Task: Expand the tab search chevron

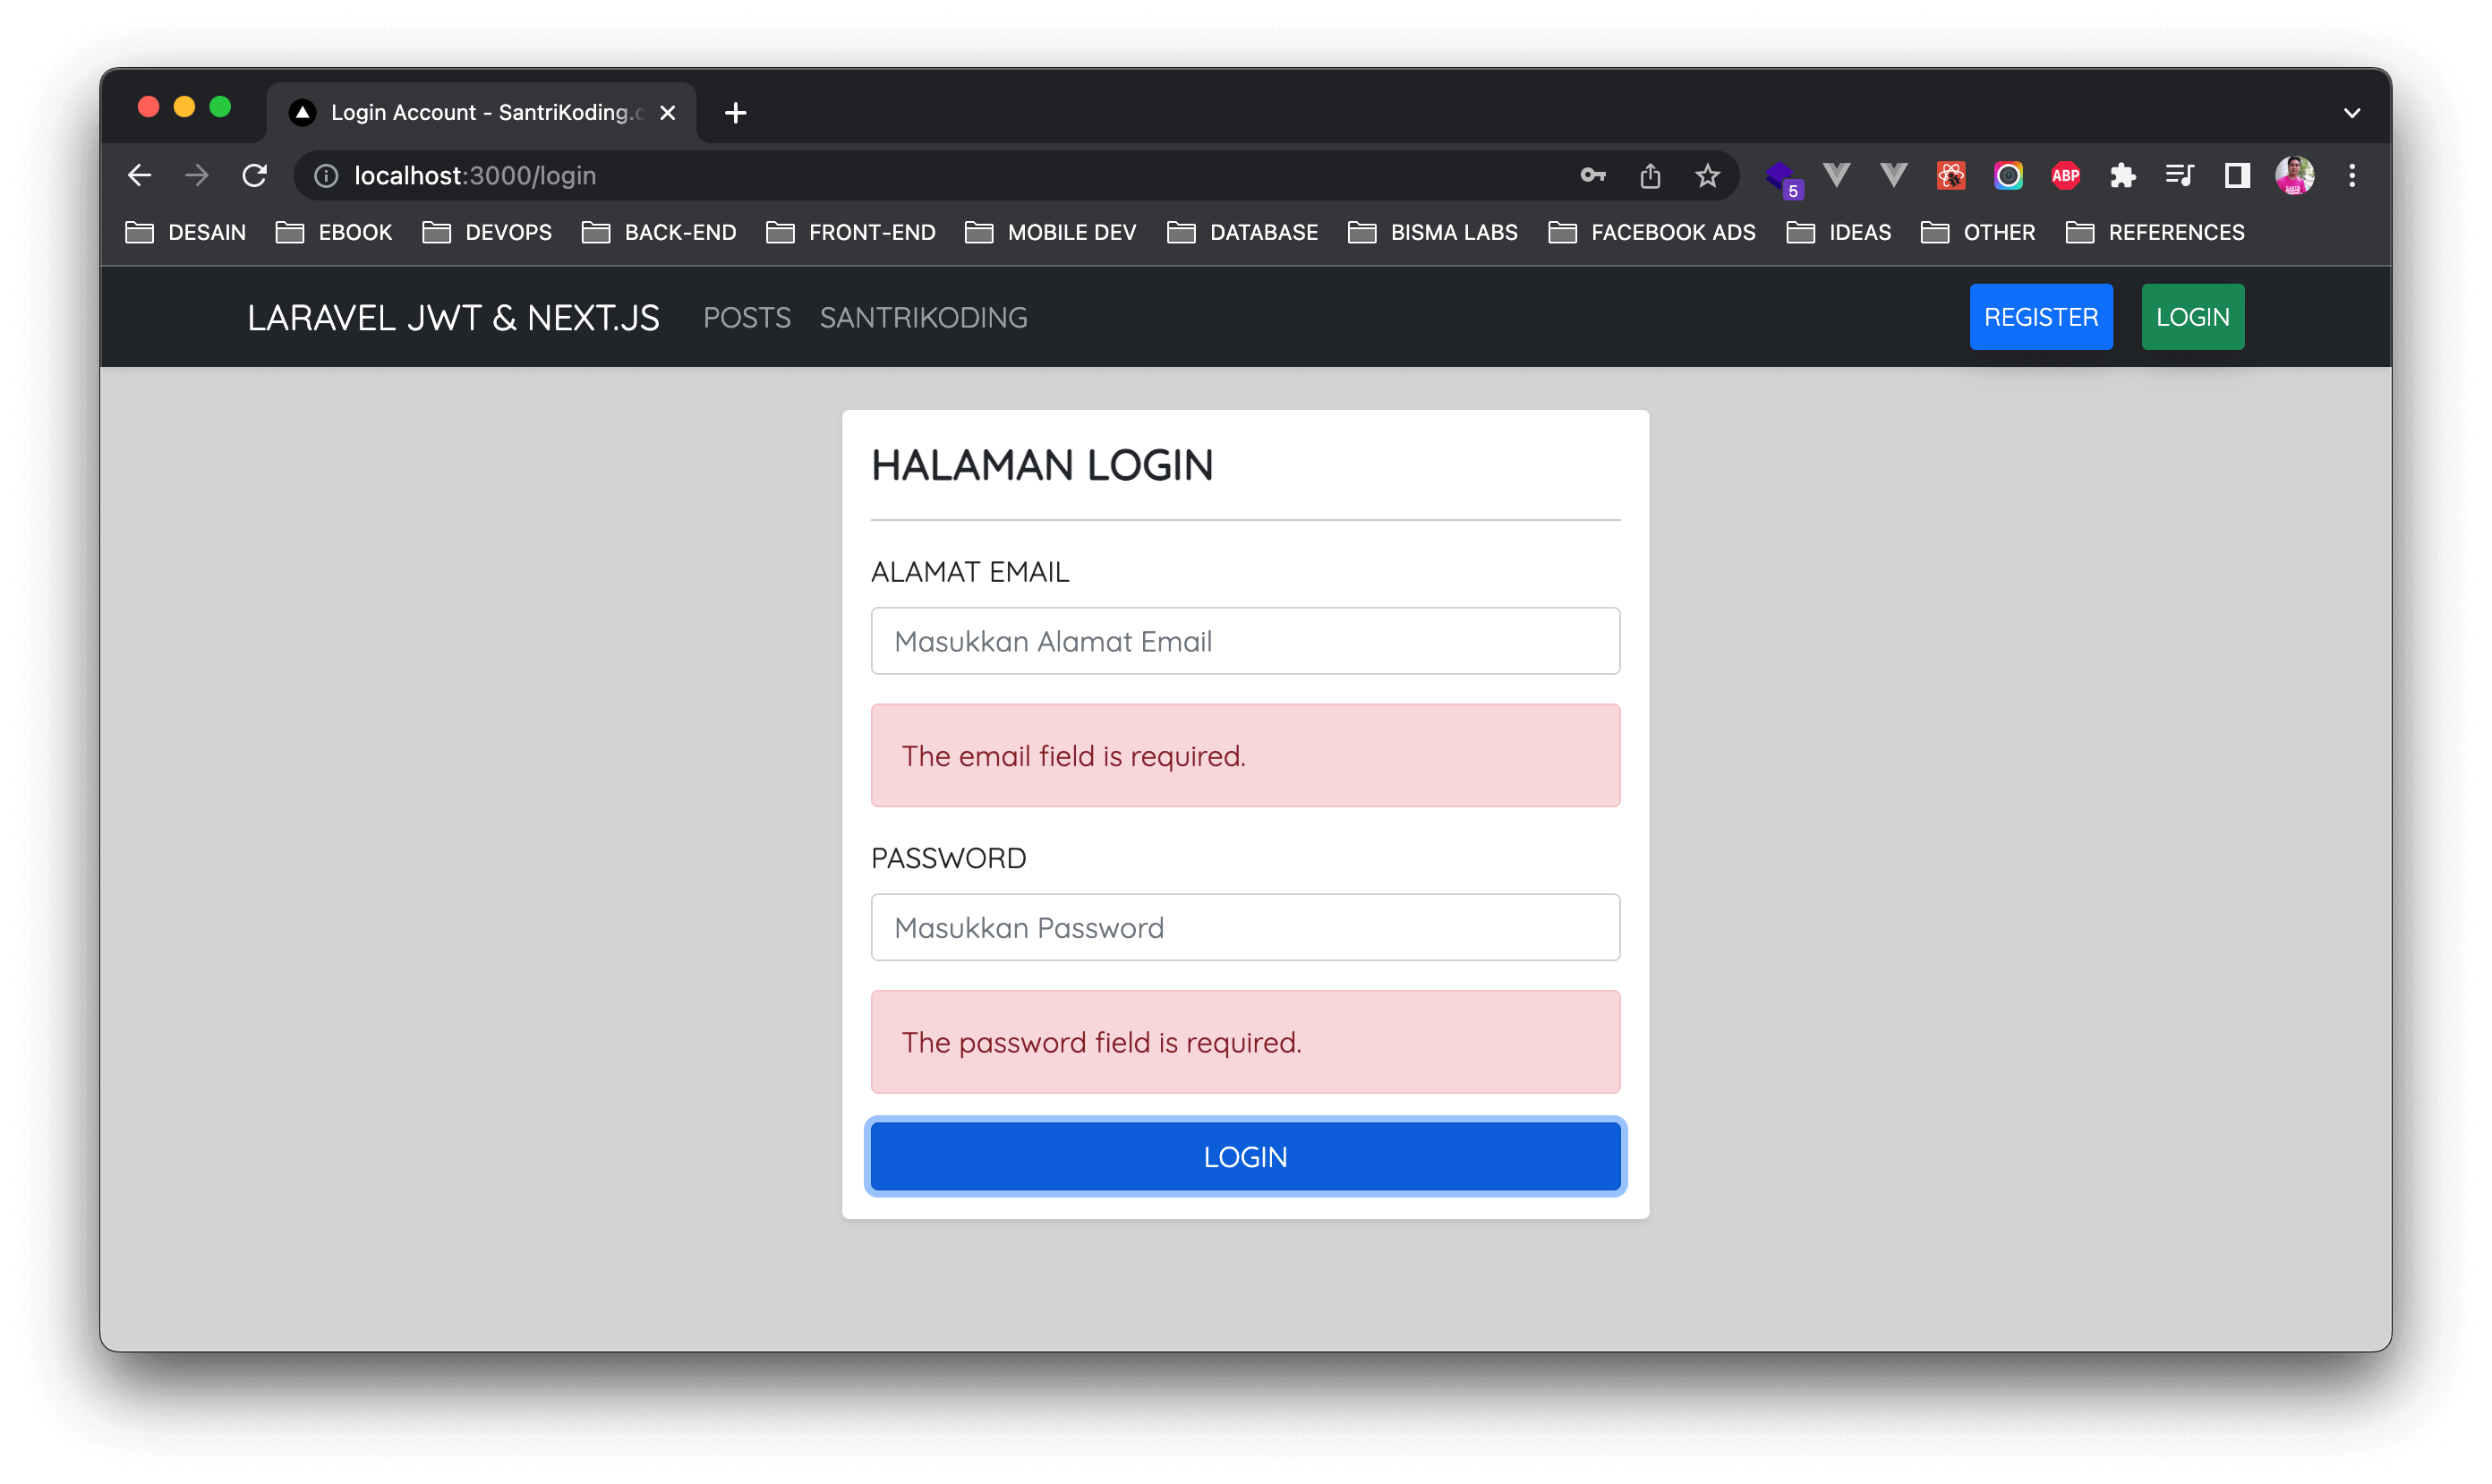Action: [2352, 113]
